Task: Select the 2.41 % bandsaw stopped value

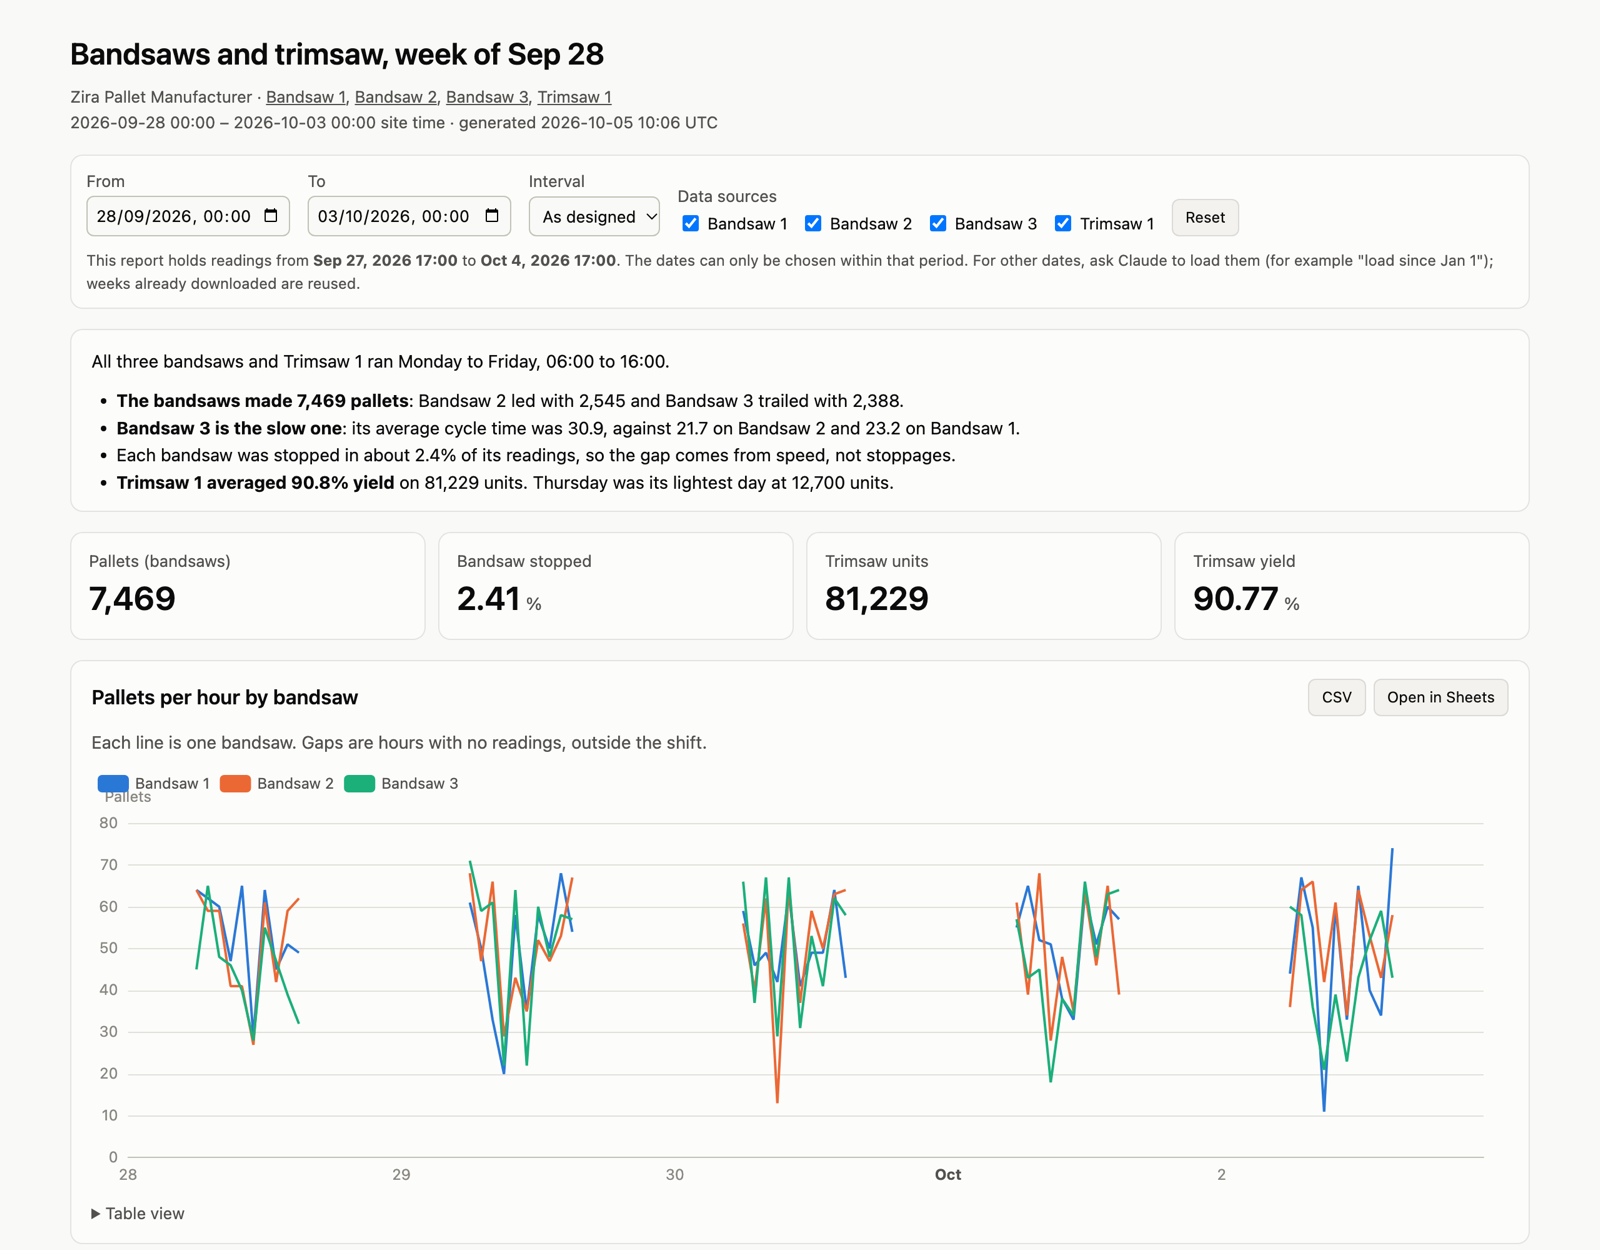Action: pyautogui.click(x=499, y=599)
